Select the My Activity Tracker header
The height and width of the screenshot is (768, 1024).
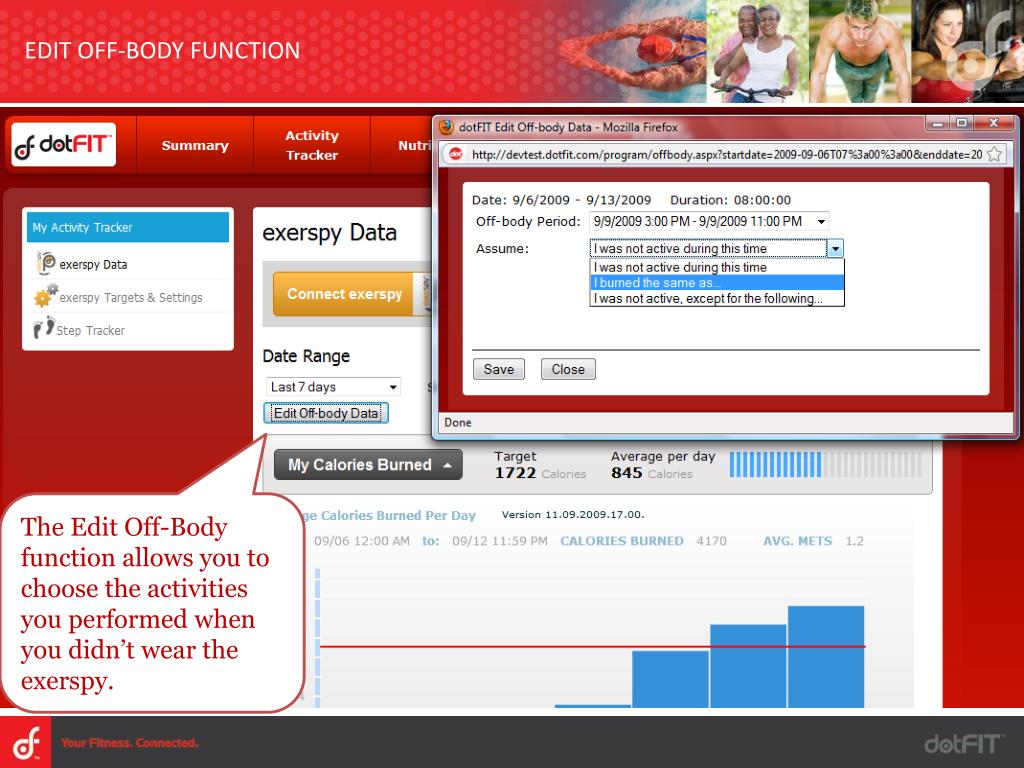tap(128, 227)
